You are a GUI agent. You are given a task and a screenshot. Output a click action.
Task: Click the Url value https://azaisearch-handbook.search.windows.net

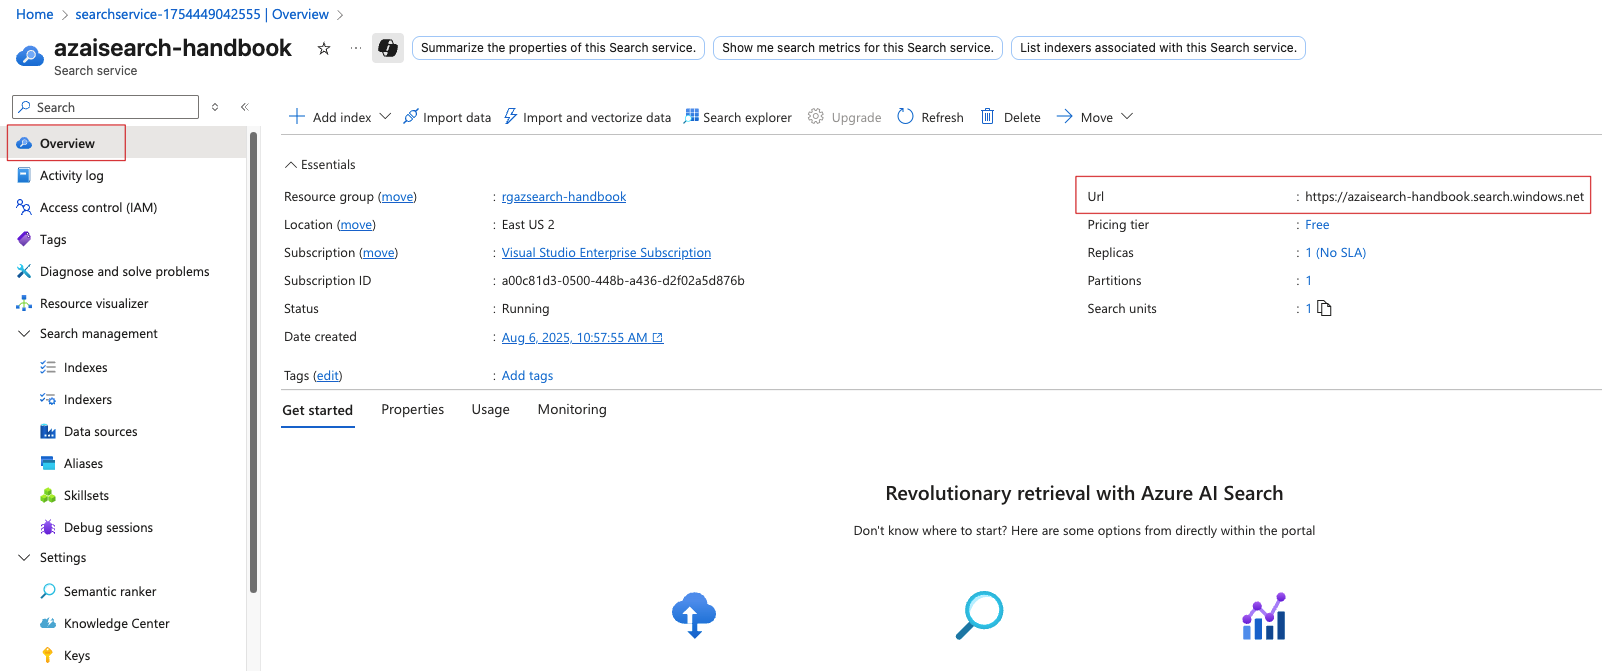click(x=1444, y=197)
